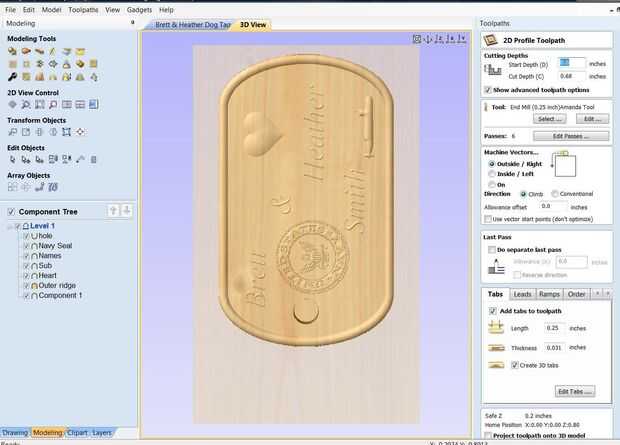Enable Do separate last pass checkbox
Image resolution: width=620 pixels, height=445 pixels.
[491, 250]
